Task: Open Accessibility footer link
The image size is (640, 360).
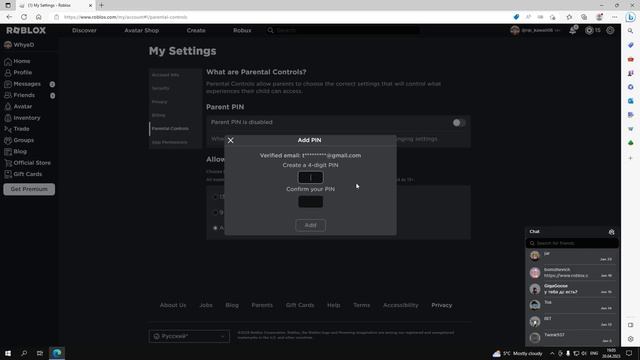Action: (x=401, y=305)
